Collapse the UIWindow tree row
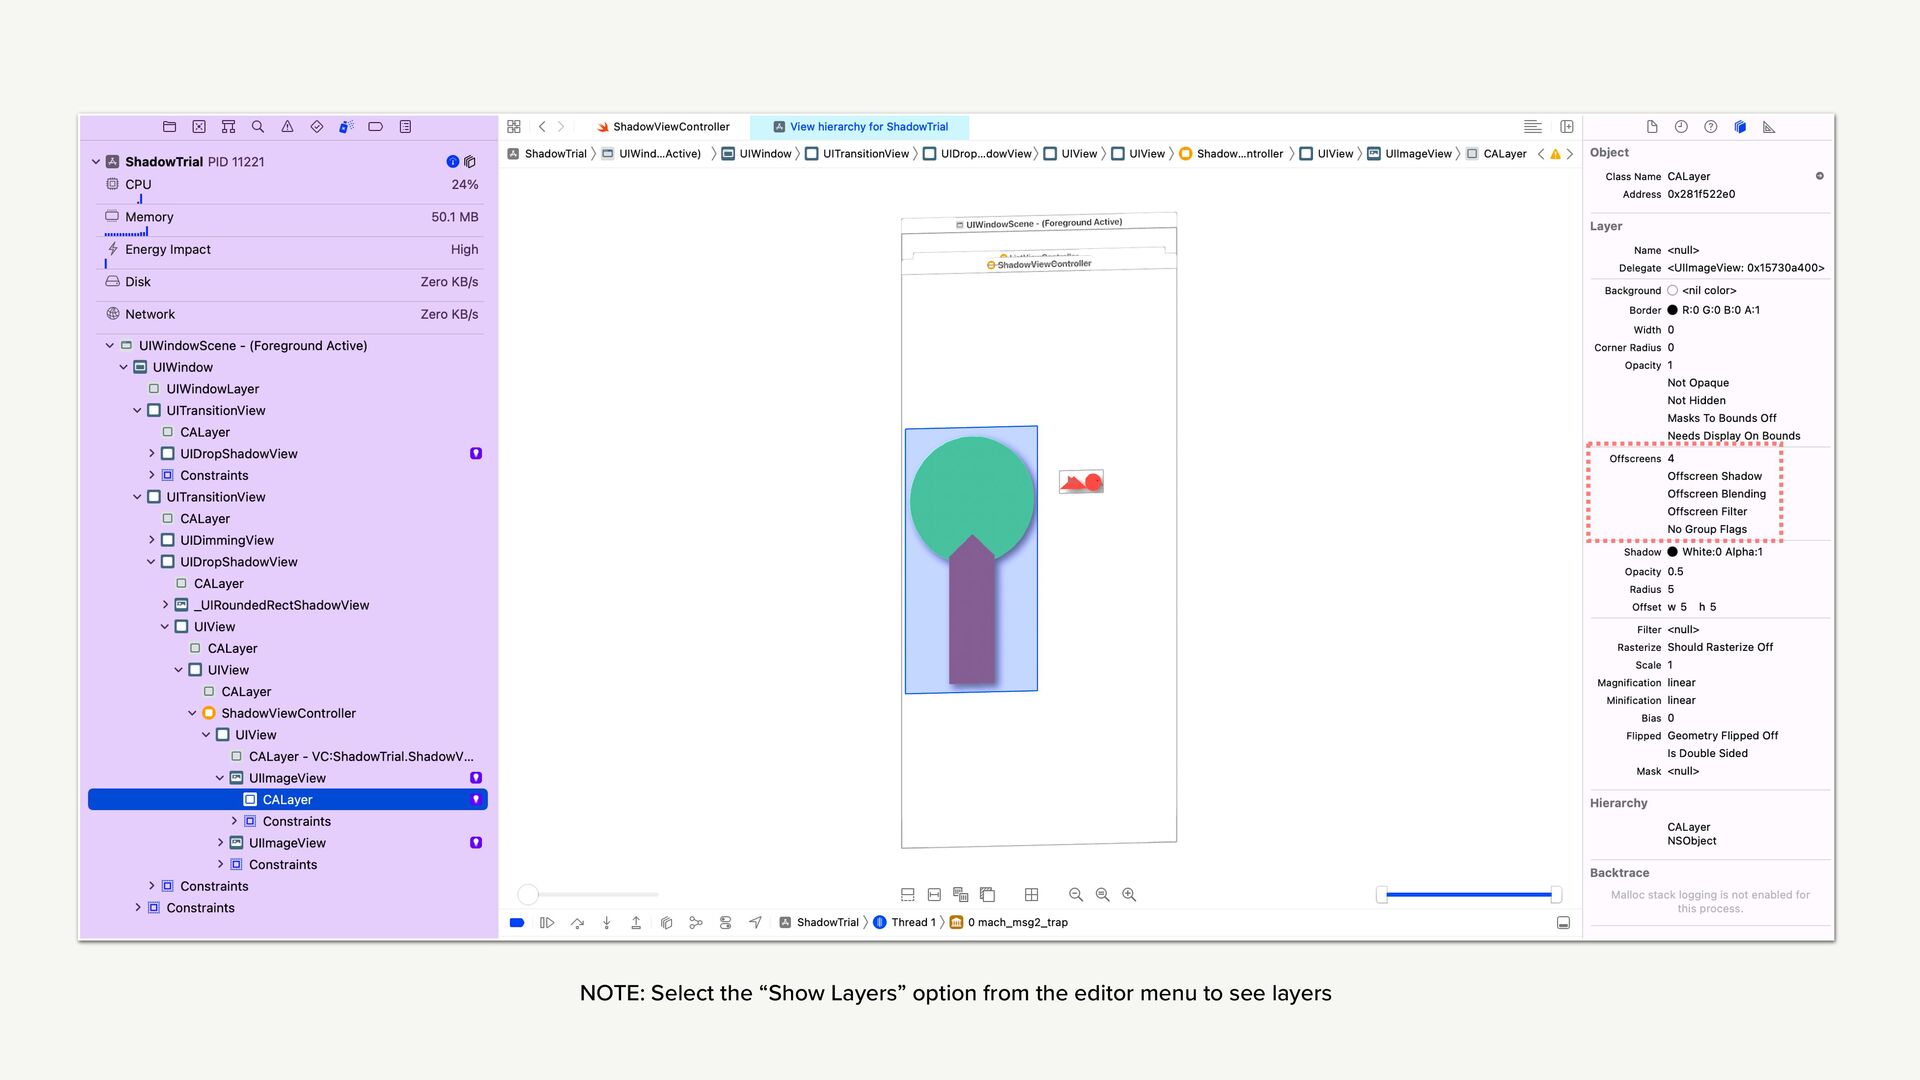The image size is (1920, 1080). (x=124, y=368)
